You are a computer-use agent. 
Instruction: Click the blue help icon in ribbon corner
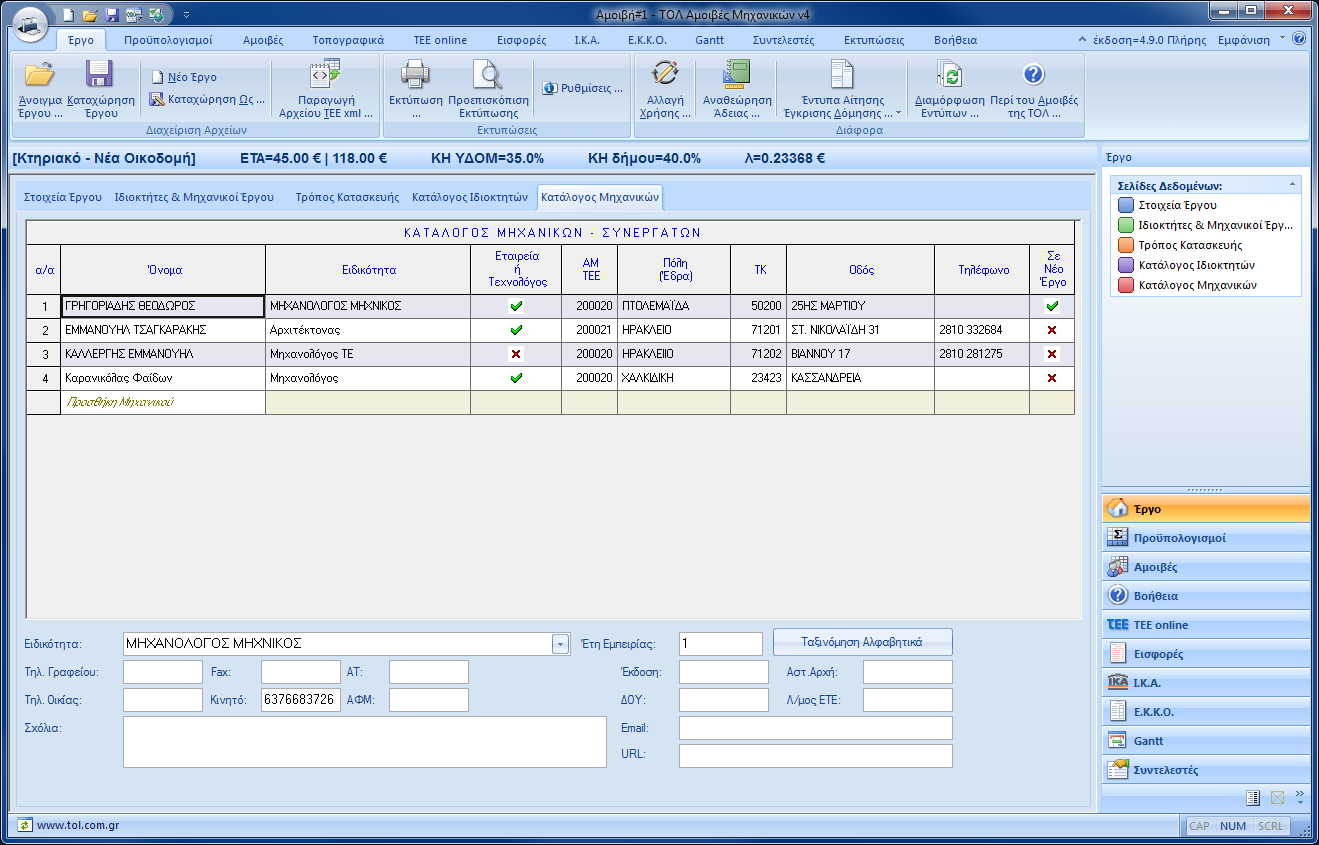[x=1299, y=39]
